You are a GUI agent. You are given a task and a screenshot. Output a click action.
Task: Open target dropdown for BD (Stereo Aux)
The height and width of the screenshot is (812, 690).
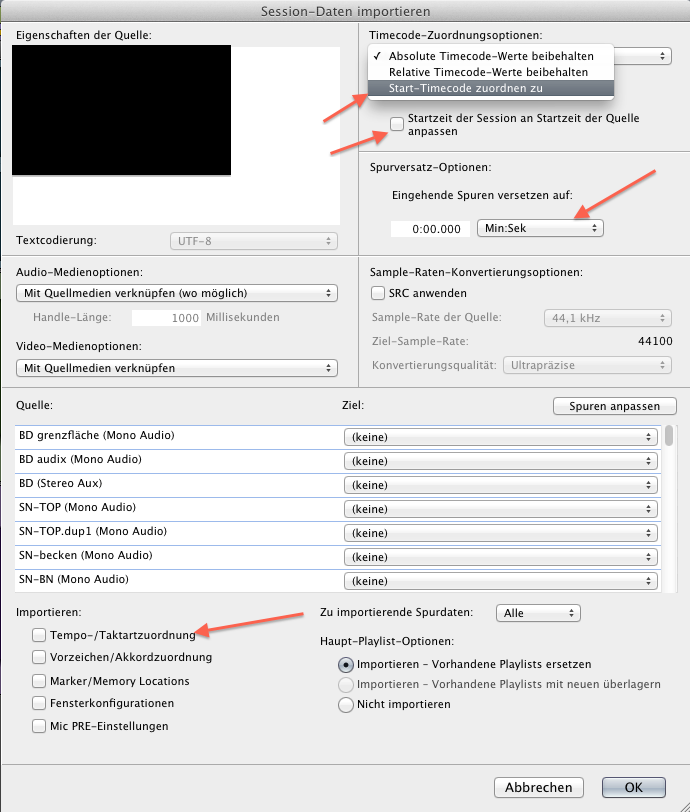pyautogui.click(x=500, y=485)
